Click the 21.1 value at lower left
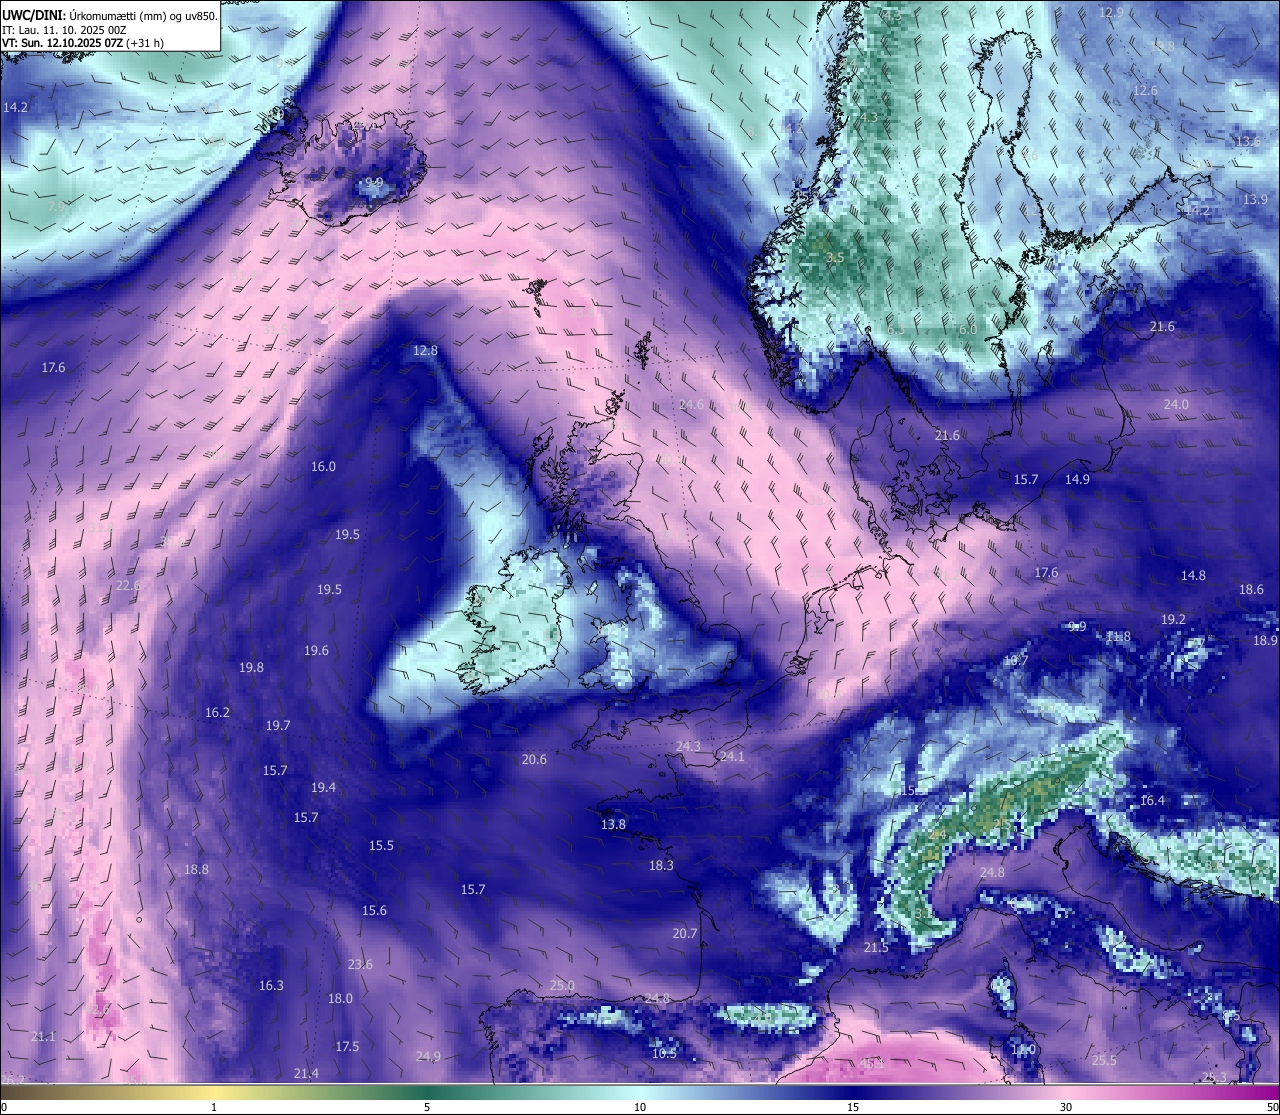 [43, 1037]
